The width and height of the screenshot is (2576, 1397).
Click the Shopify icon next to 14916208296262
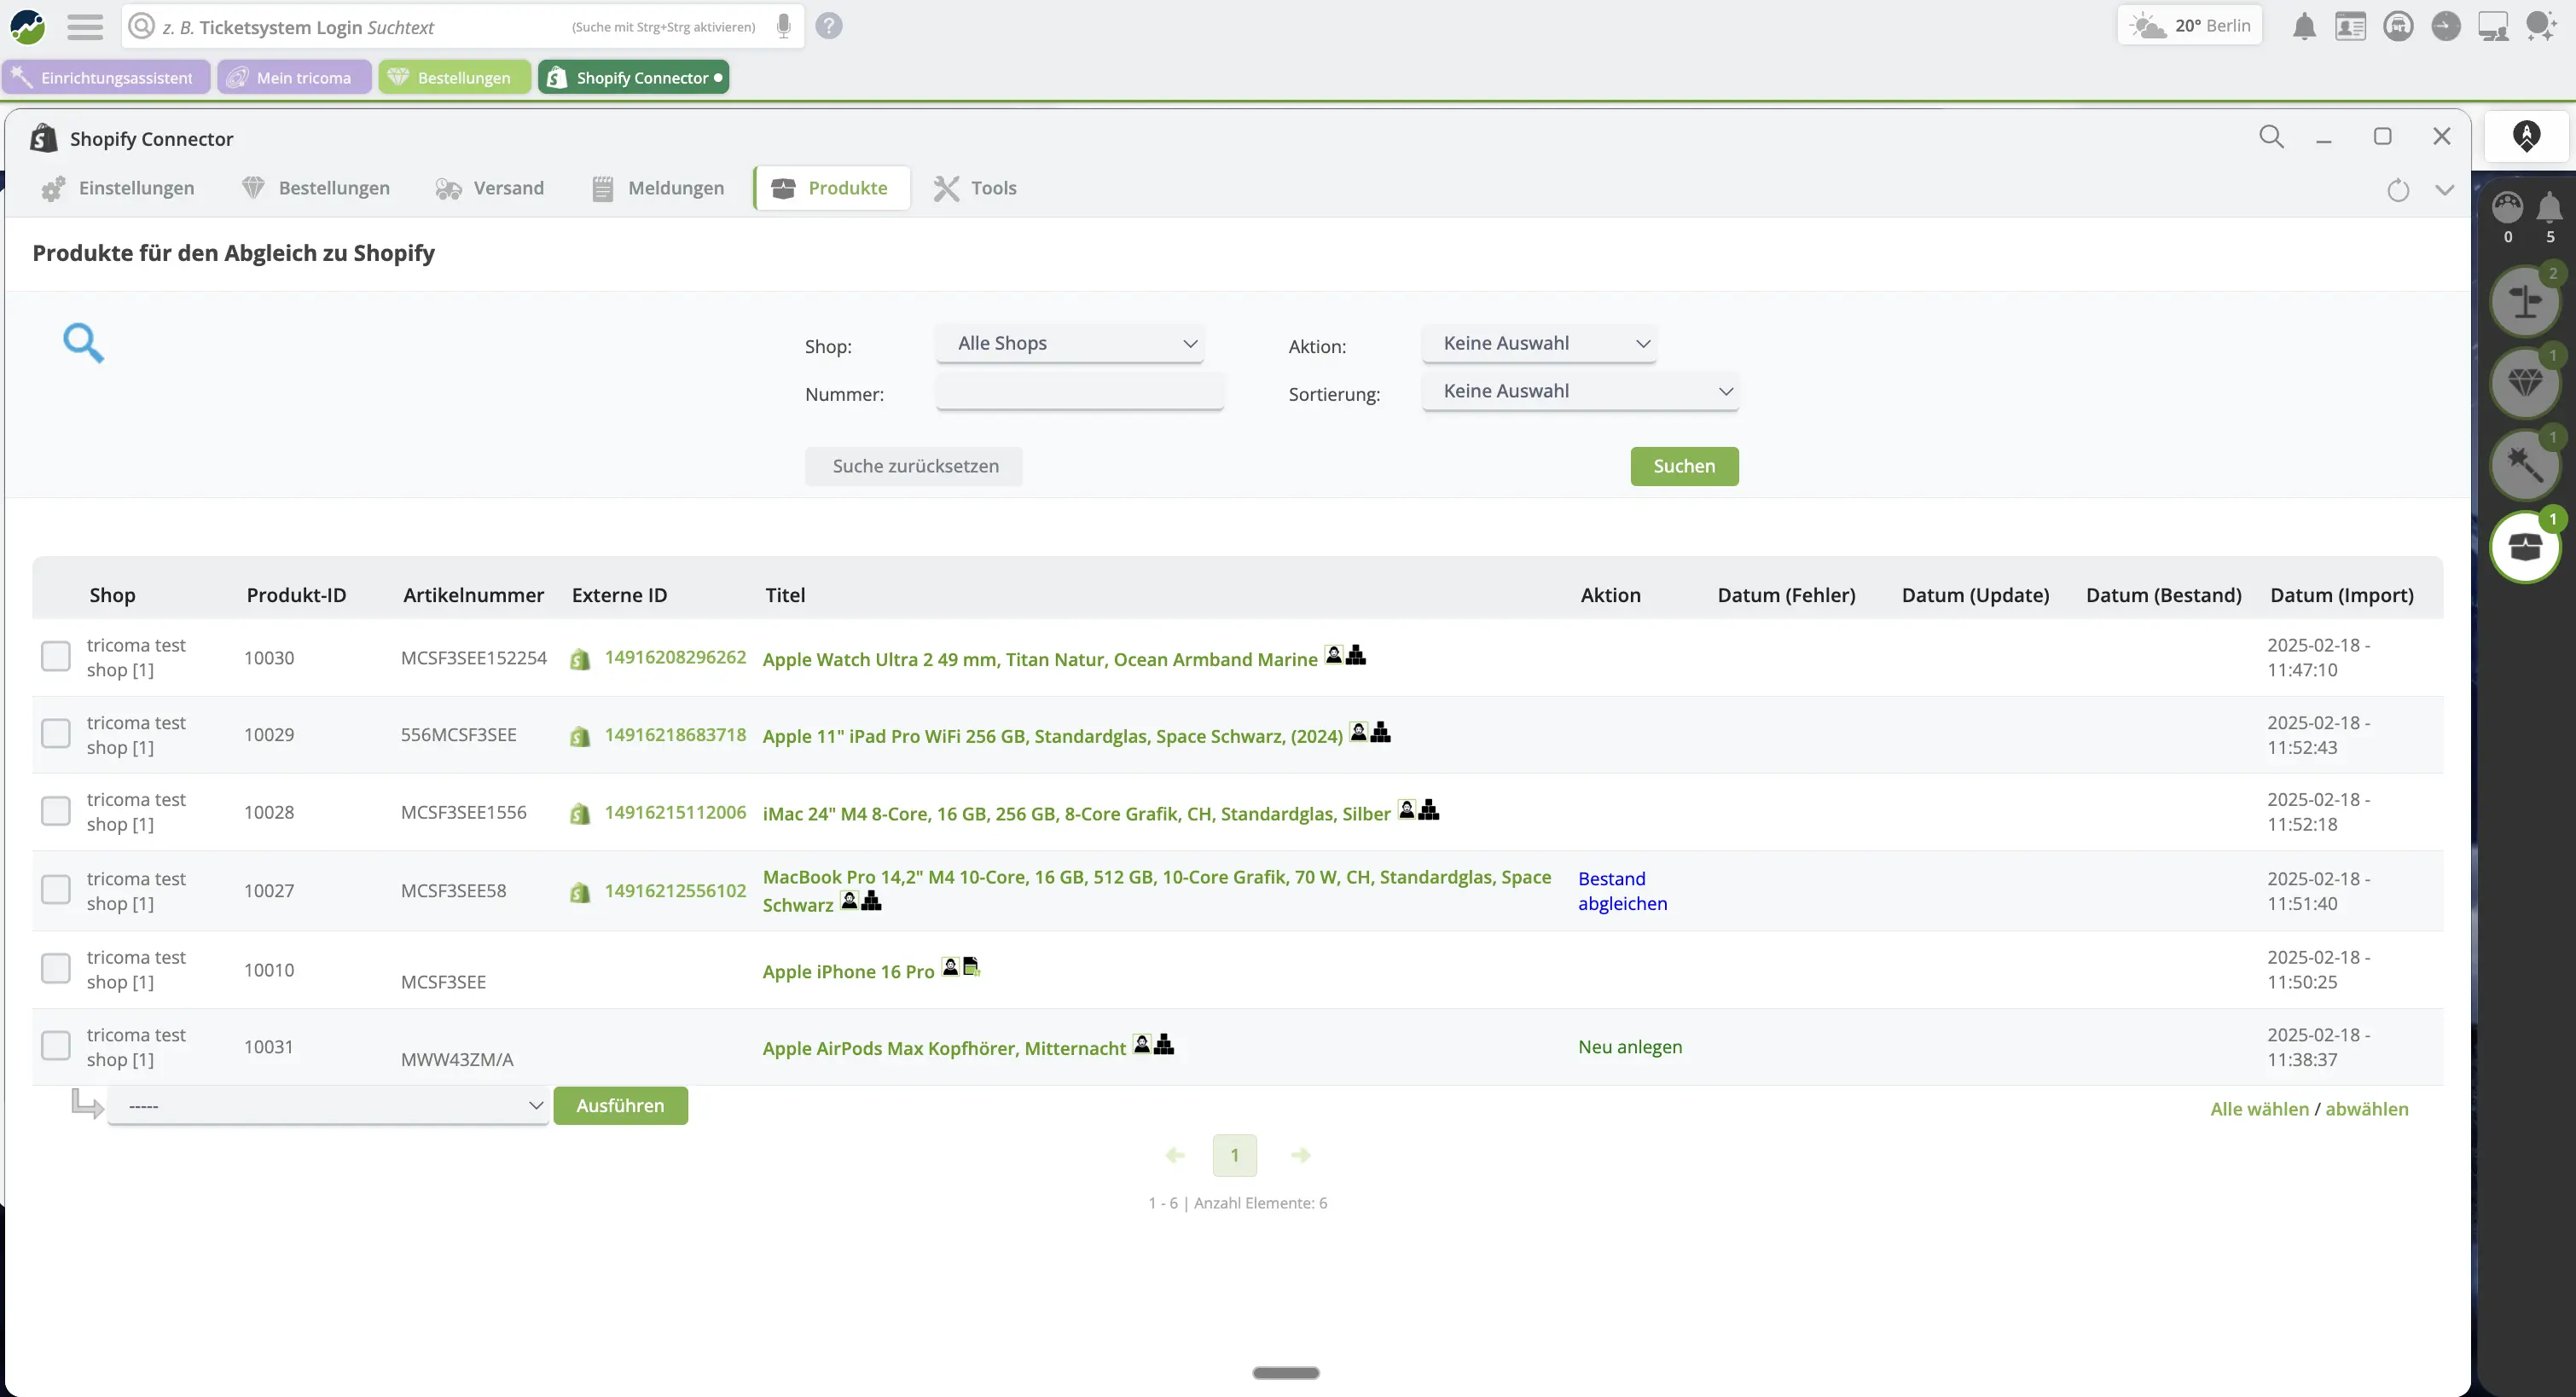pos(580,660)
